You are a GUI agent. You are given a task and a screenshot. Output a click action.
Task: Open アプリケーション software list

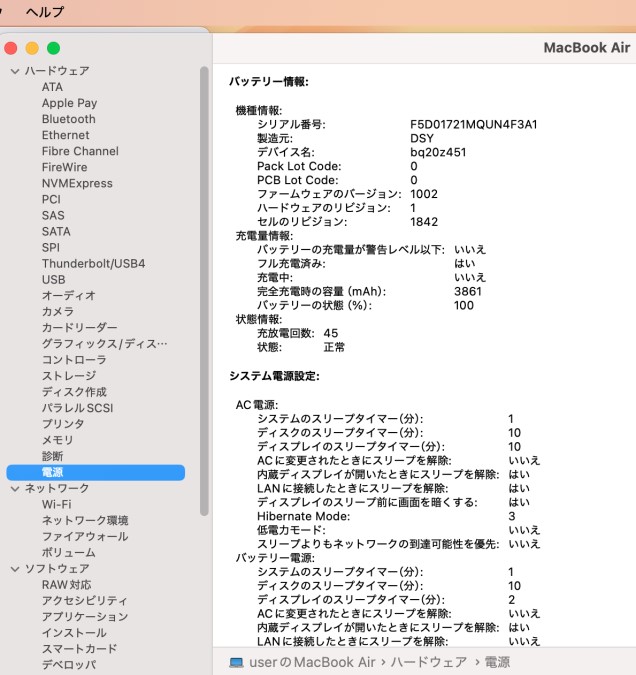tap(85, 617)
